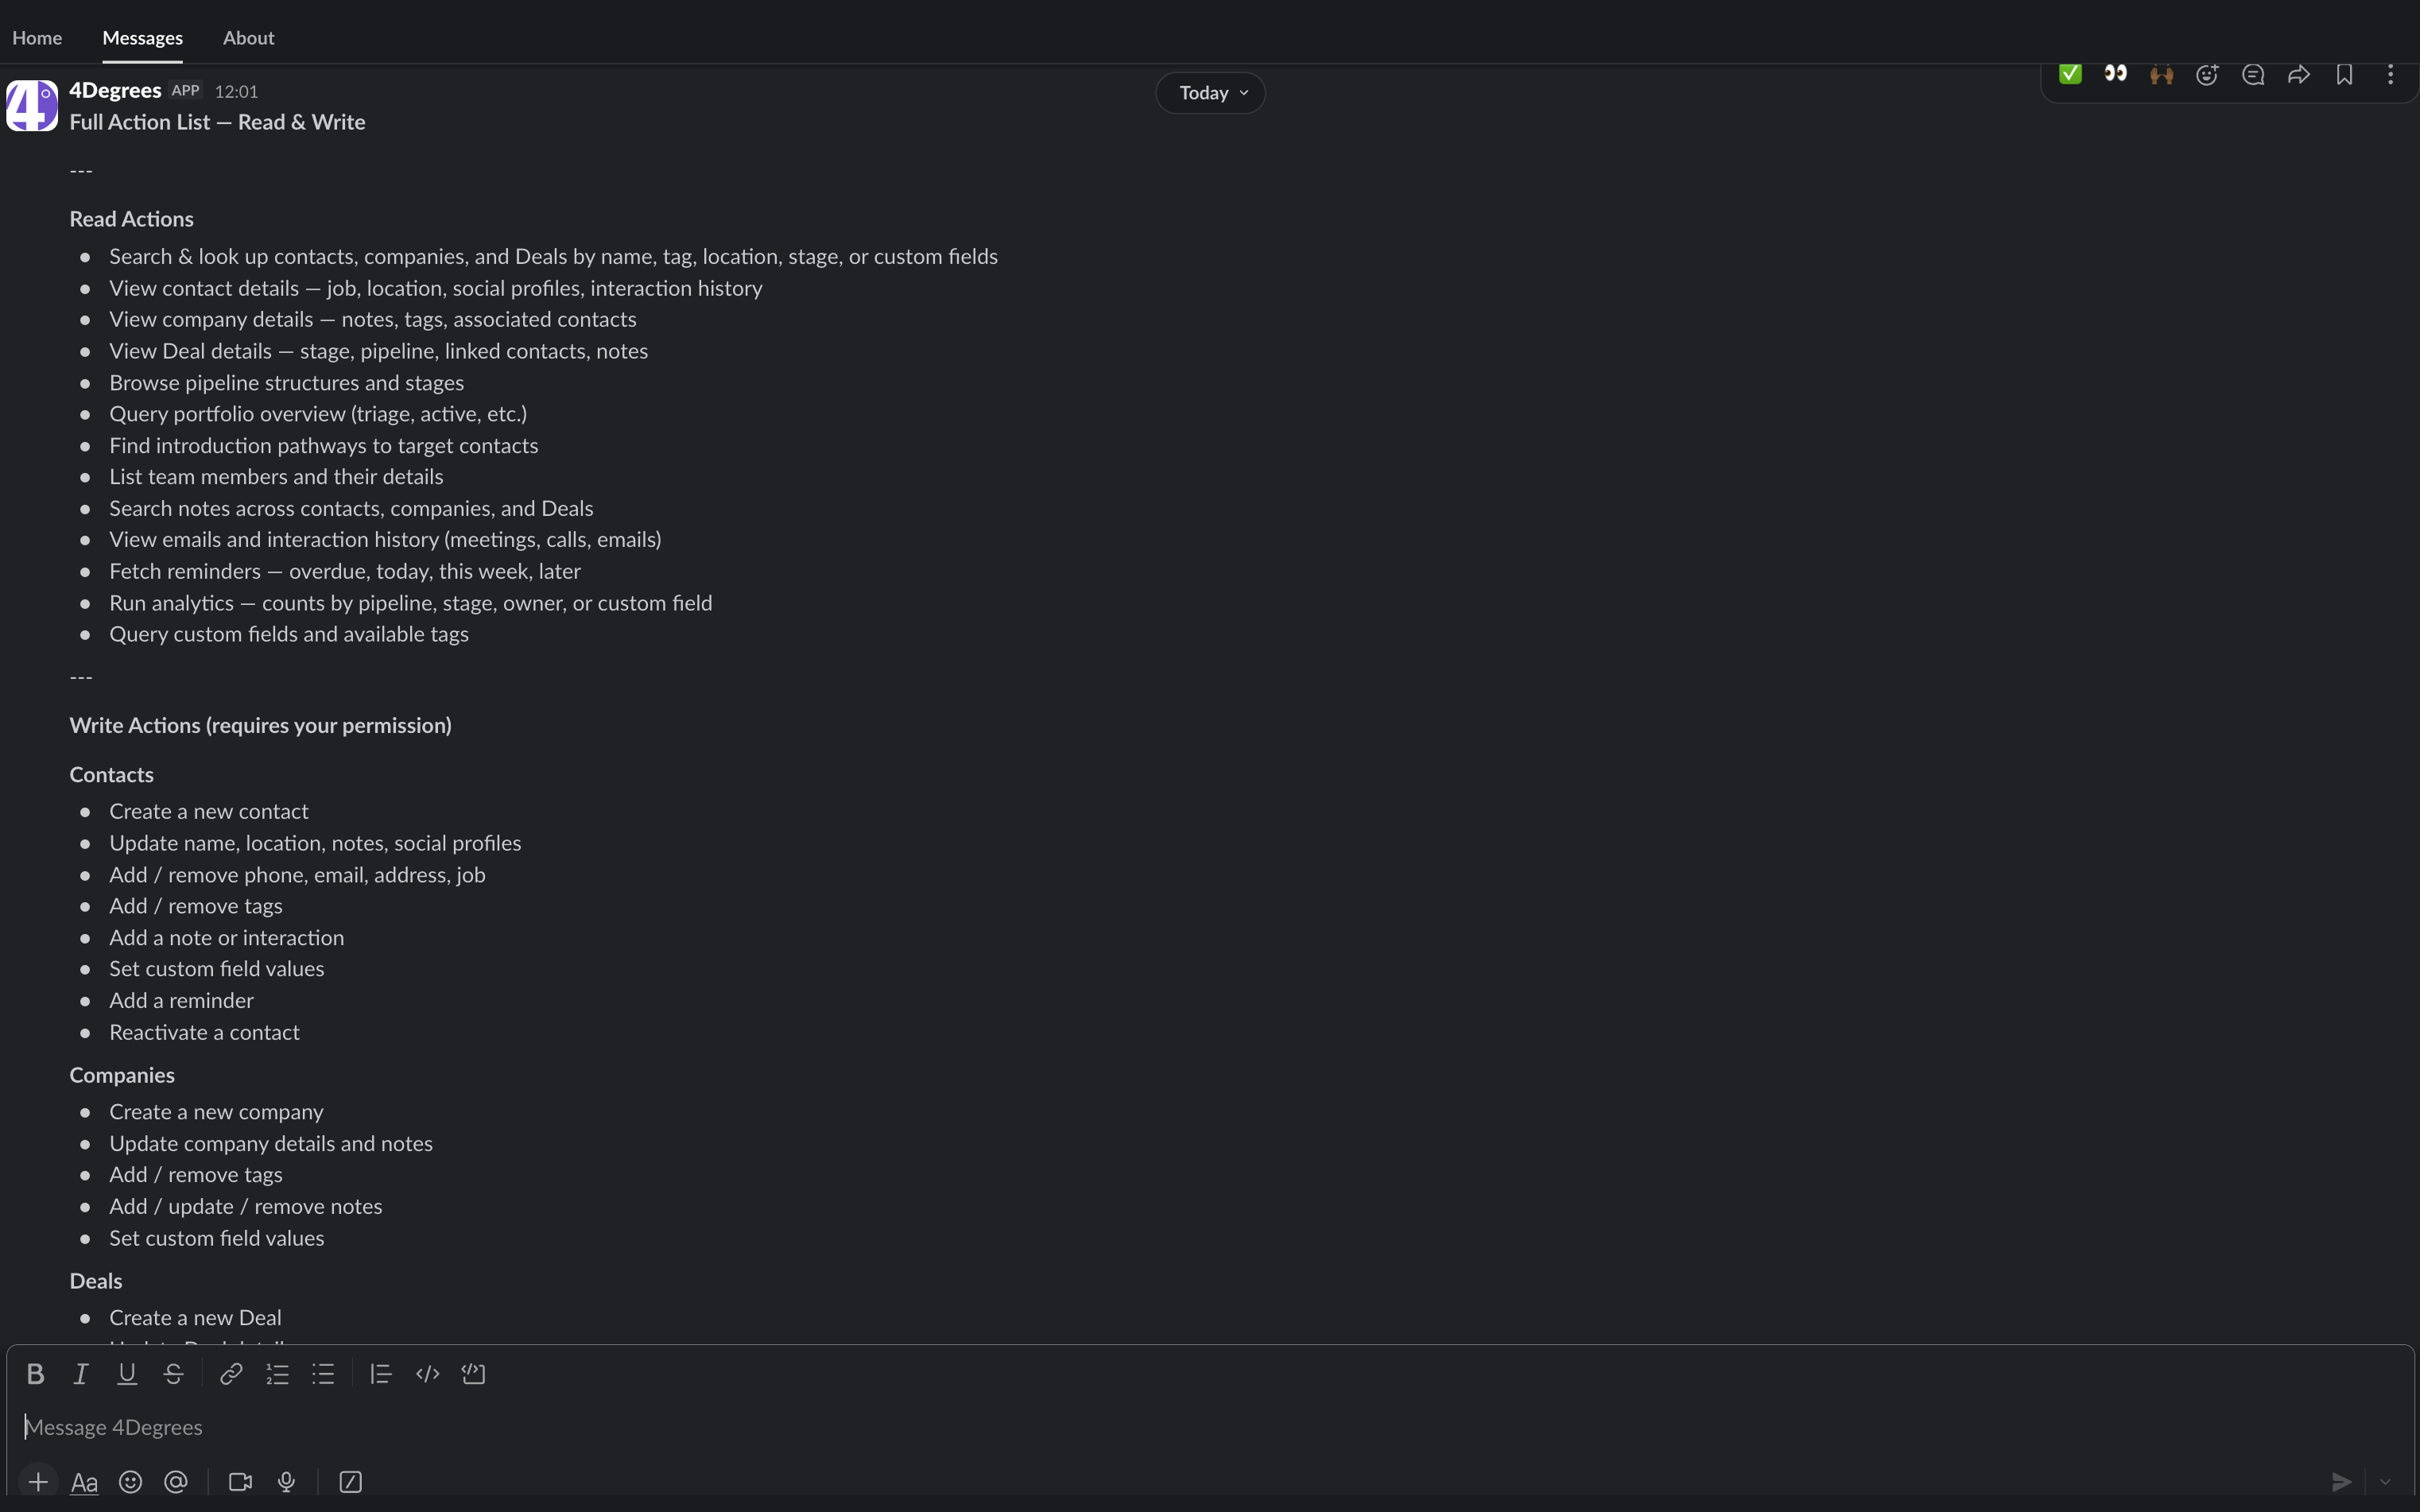Image resolution: width=2420 pixels, height=1512 pixels.
Task: Record a video clip
Action: pyautogui.click(x=240, y=1482)
